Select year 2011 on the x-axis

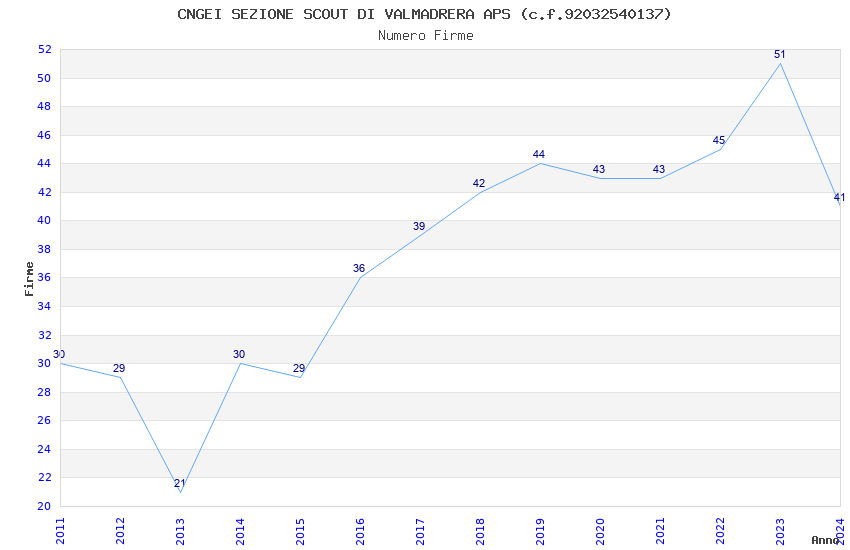coord(60,531)
